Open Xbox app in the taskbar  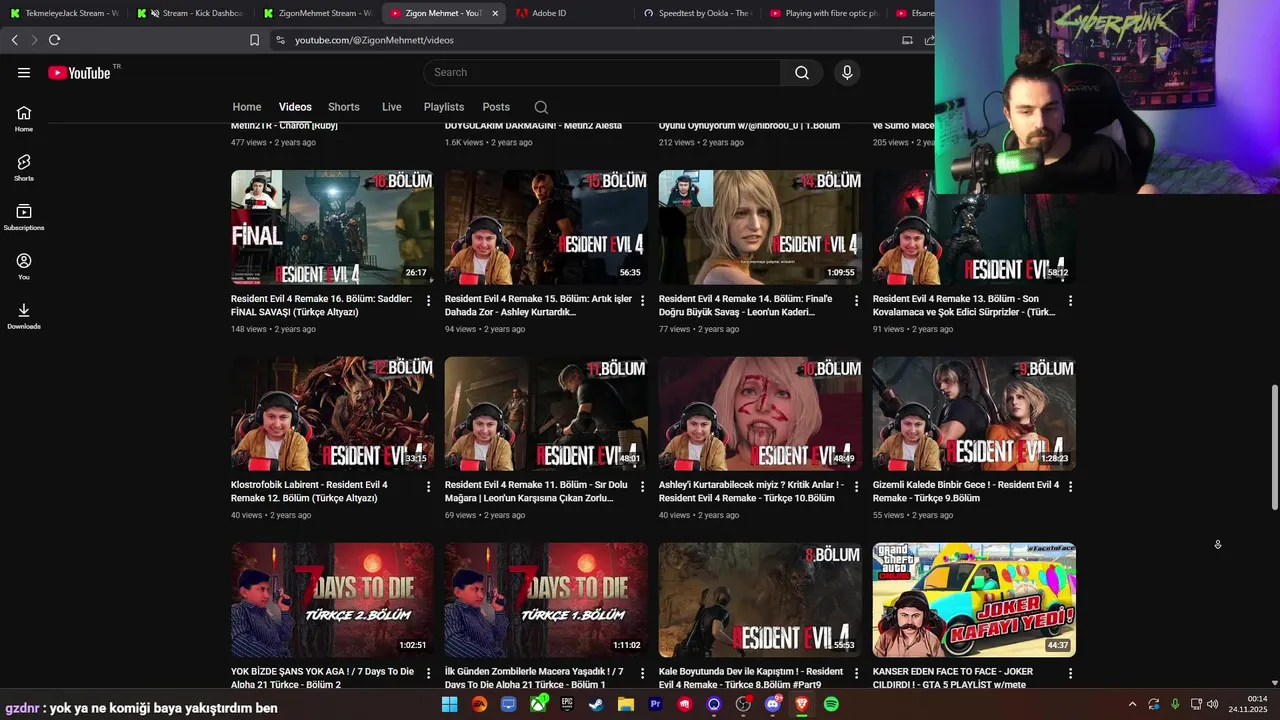(x=538, y=704)
